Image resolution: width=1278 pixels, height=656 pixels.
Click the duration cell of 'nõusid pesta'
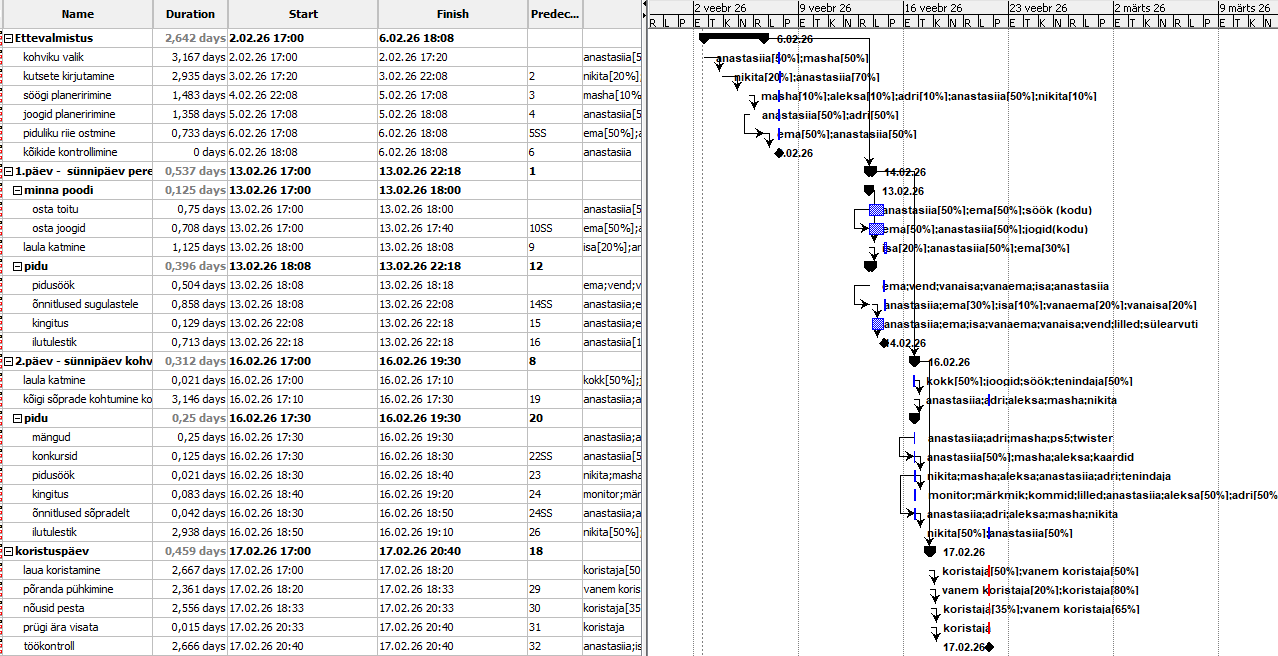190,608
